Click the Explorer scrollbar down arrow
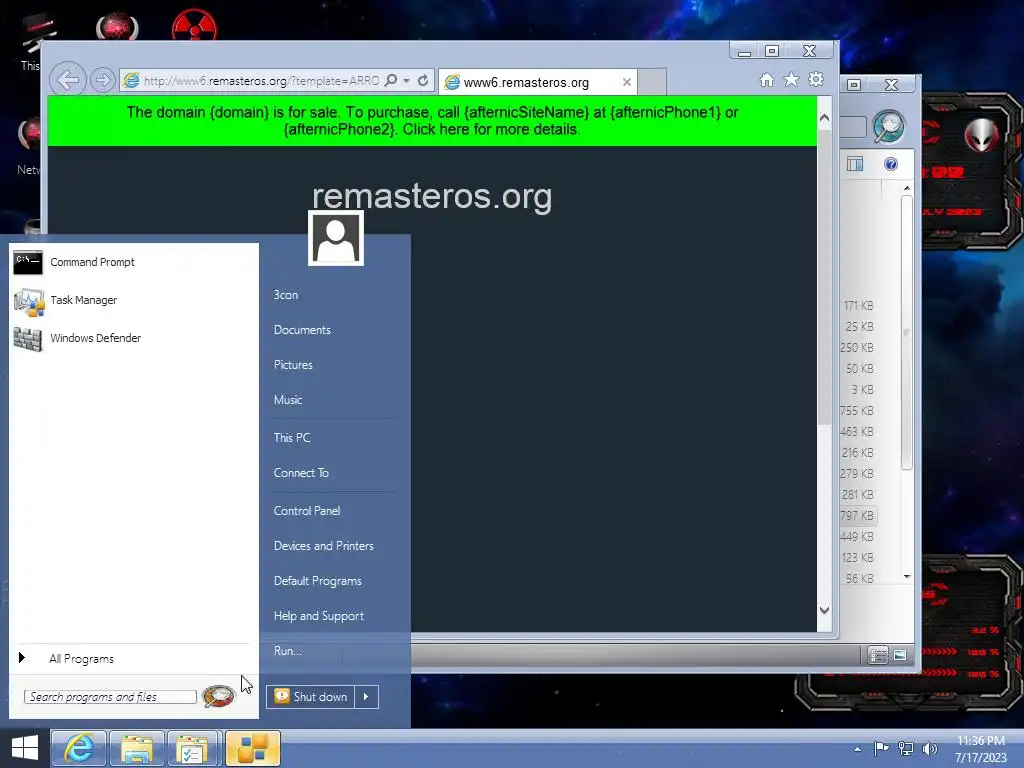Image resolution: width=1024 pixels, height=768 pixels. coord(906,576)
